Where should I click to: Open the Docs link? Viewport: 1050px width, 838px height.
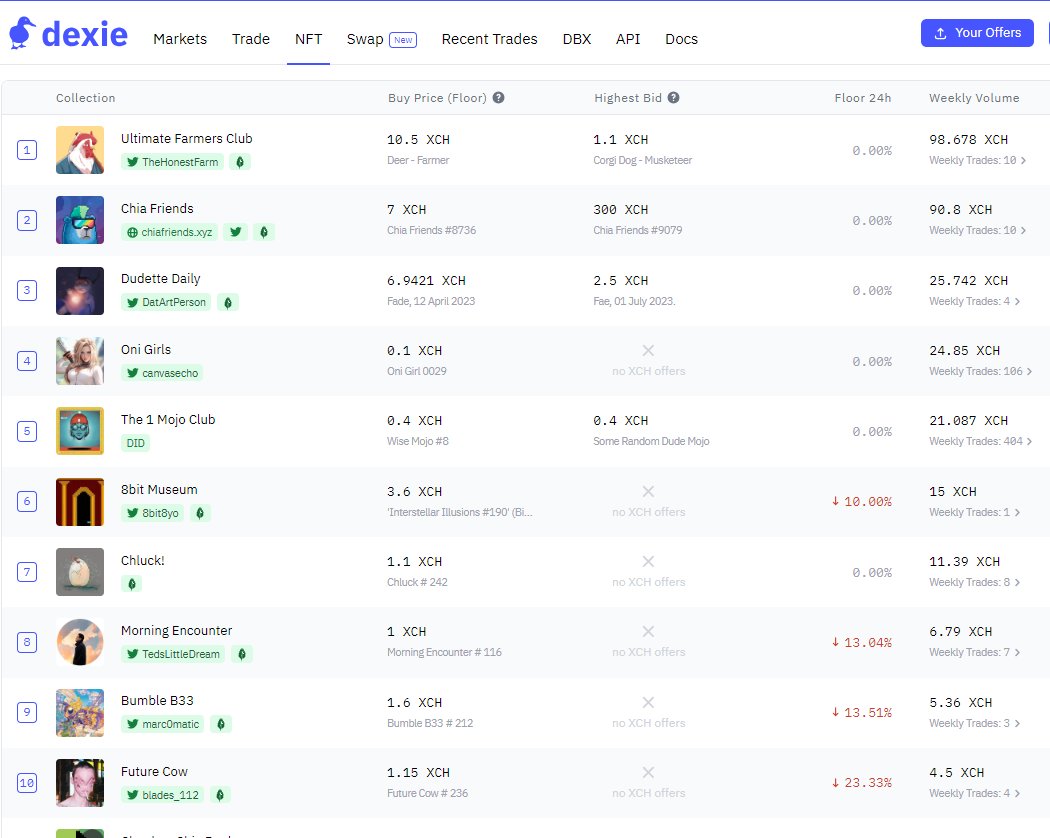tap(681, 39)
